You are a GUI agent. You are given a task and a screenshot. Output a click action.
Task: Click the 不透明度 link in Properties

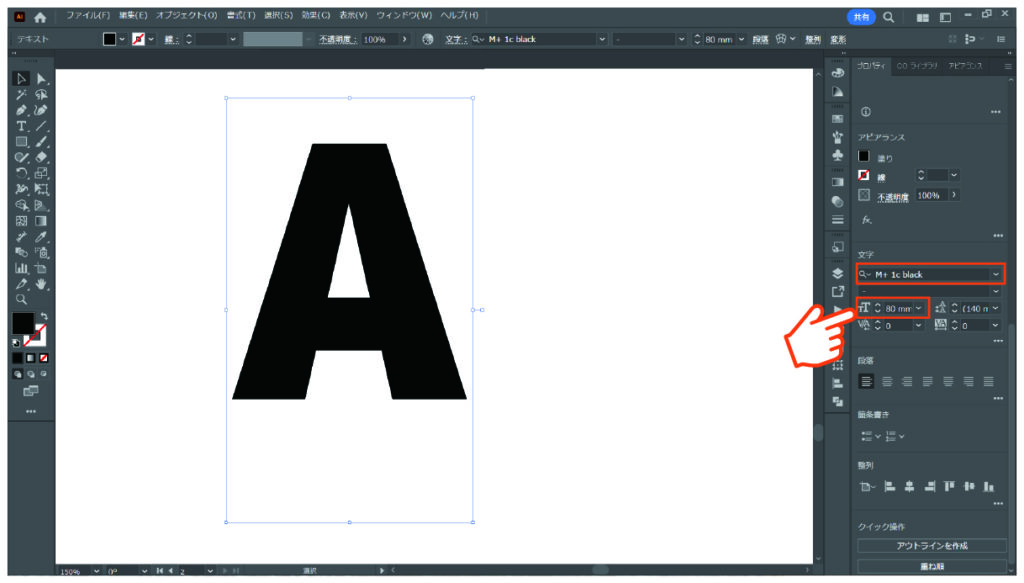pos(893,197)
